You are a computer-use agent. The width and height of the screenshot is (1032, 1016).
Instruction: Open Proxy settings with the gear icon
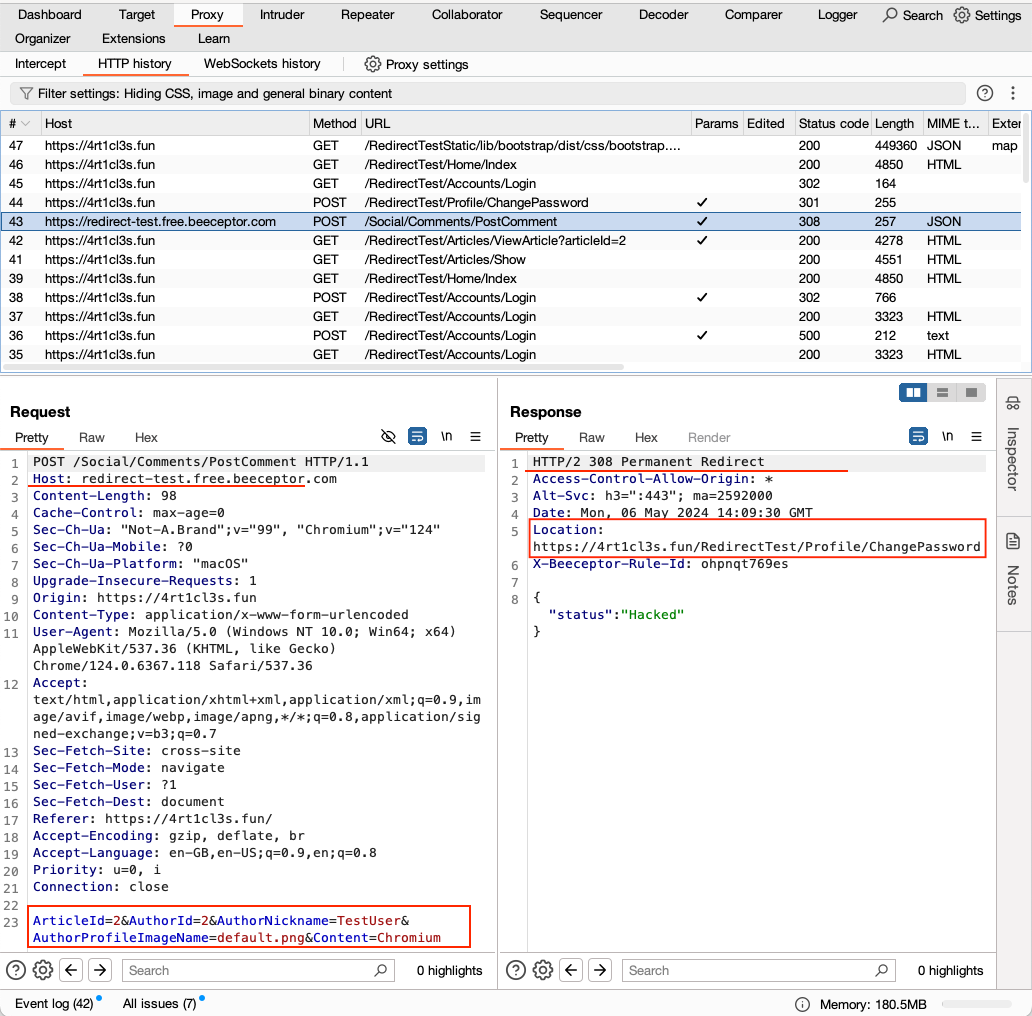click(x=371, y=63)
